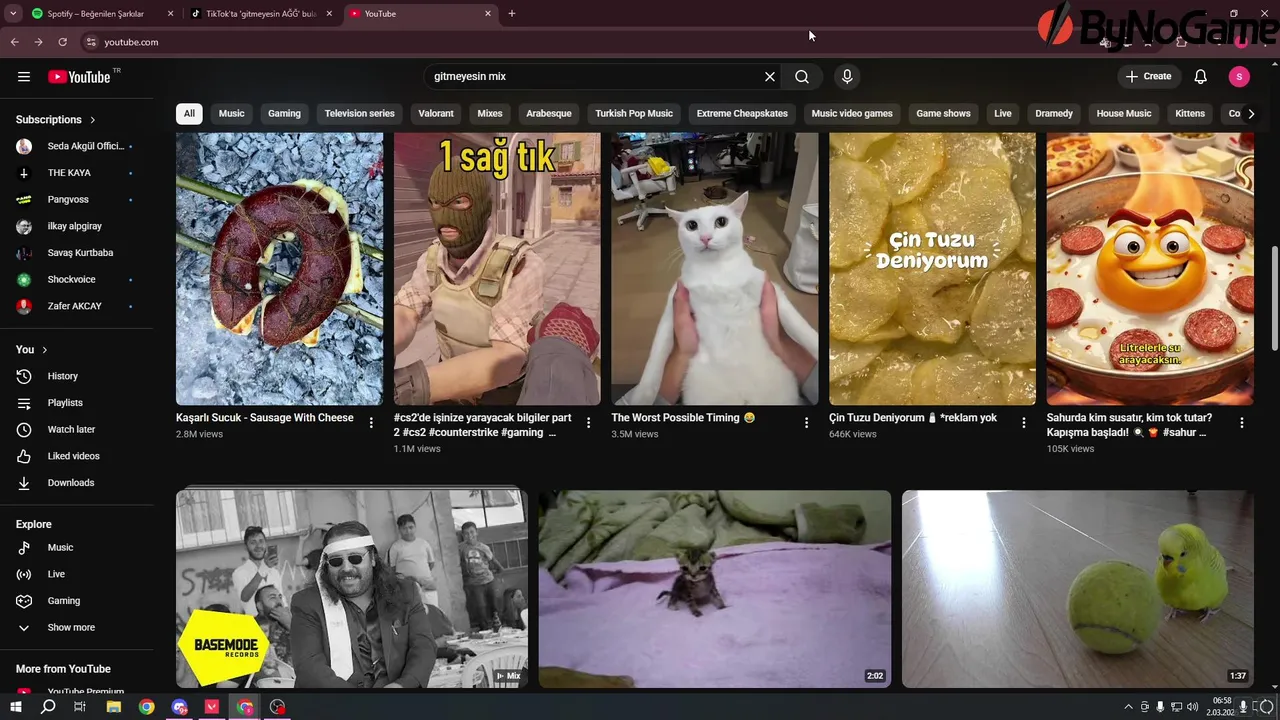The width and height of the screenshot is (1280, 720).
Task: Open a new browser tab
Action: [512, 14]
